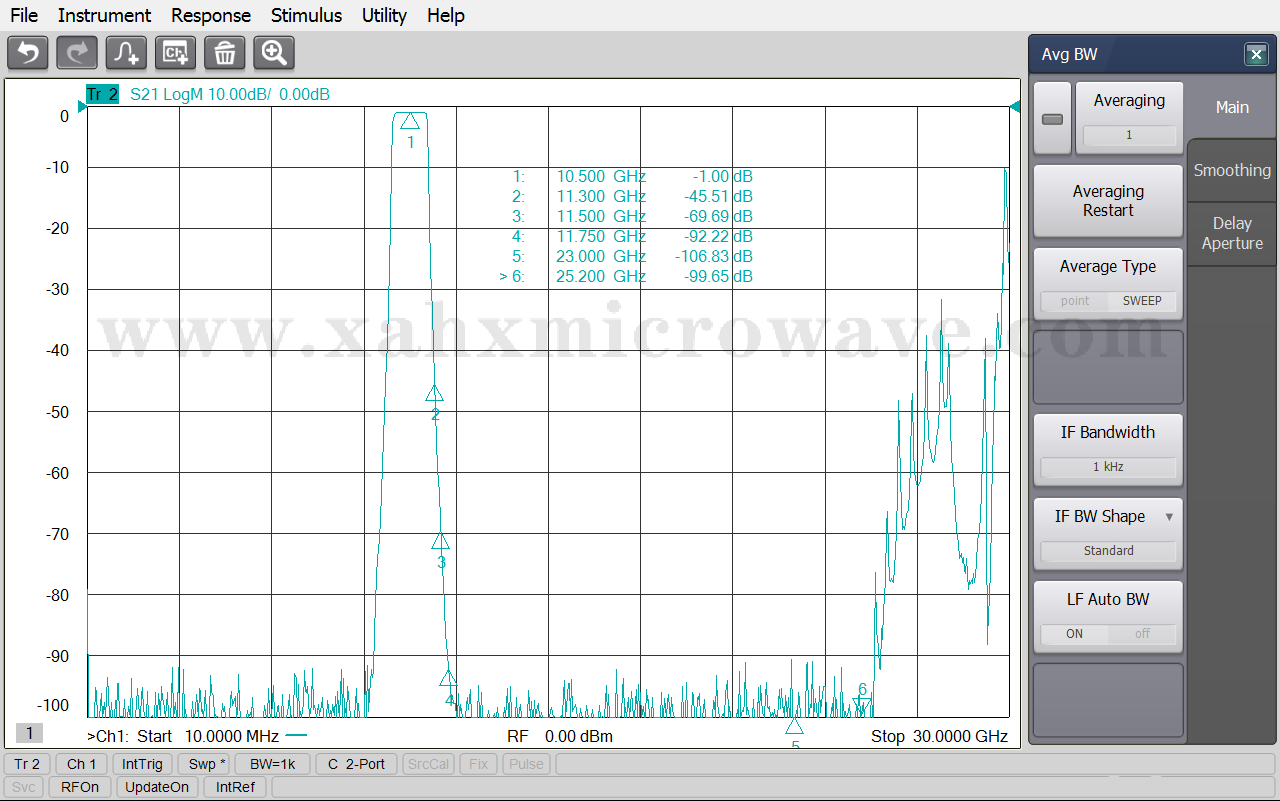The image size is (1280, 801).
Task: Edit the Averaging count field
Action: (x=1129, y=135)
